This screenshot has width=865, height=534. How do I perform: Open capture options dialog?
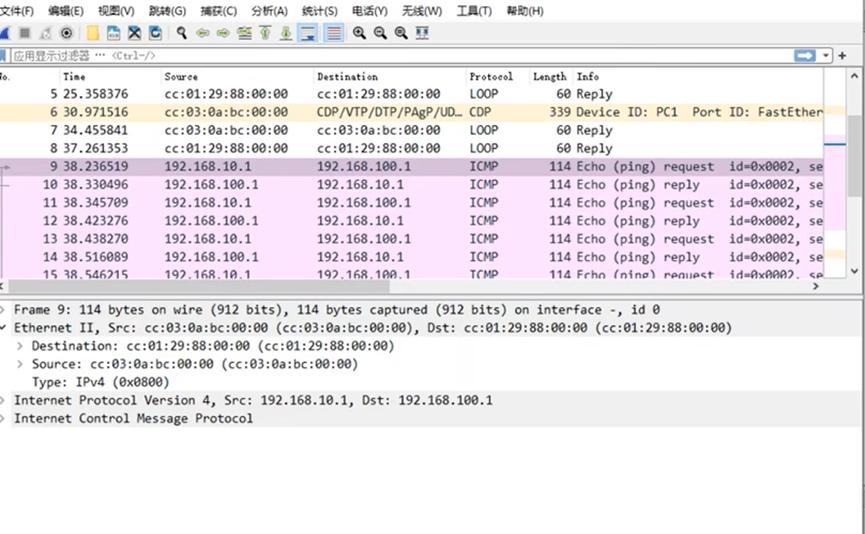pyautogui.click(x=67, y=33)
